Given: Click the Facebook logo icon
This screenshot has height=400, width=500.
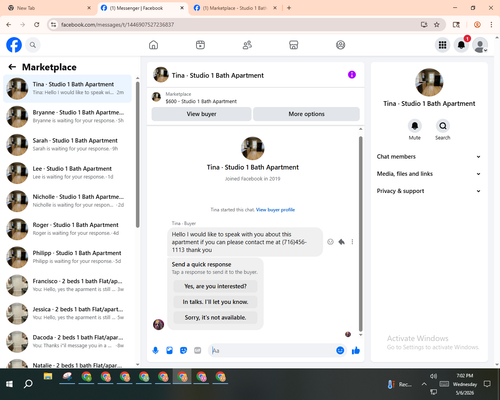Looking at the screenshot, I should point(14,45).
